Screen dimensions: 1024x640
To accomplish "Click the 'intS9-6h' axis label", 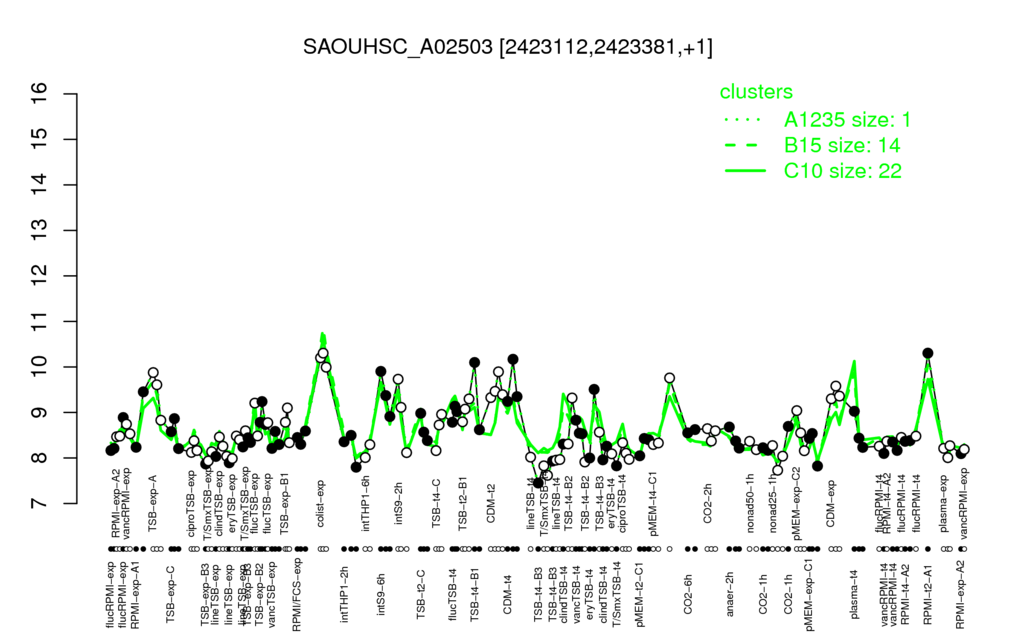I will coord(381,595).
